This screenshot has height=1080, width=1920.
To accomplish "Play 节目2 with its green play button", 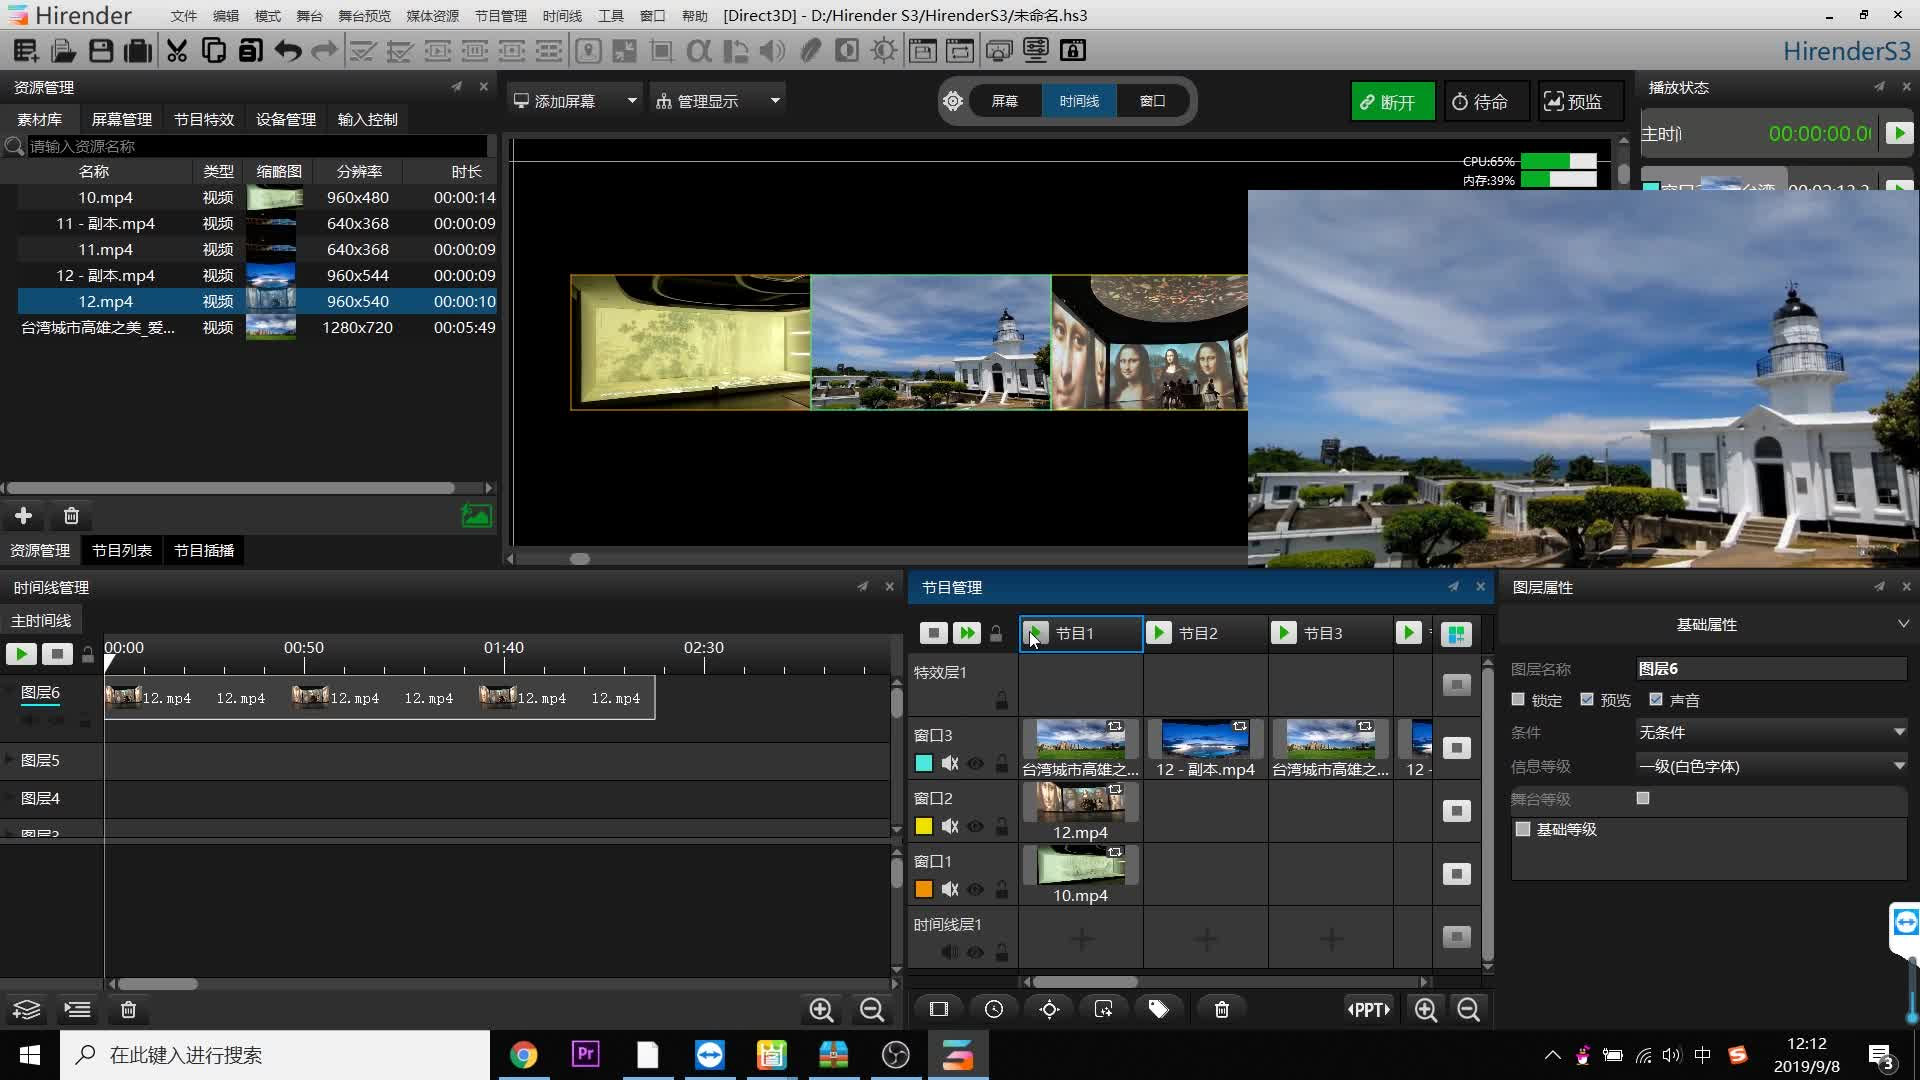I will point(1159,633).
